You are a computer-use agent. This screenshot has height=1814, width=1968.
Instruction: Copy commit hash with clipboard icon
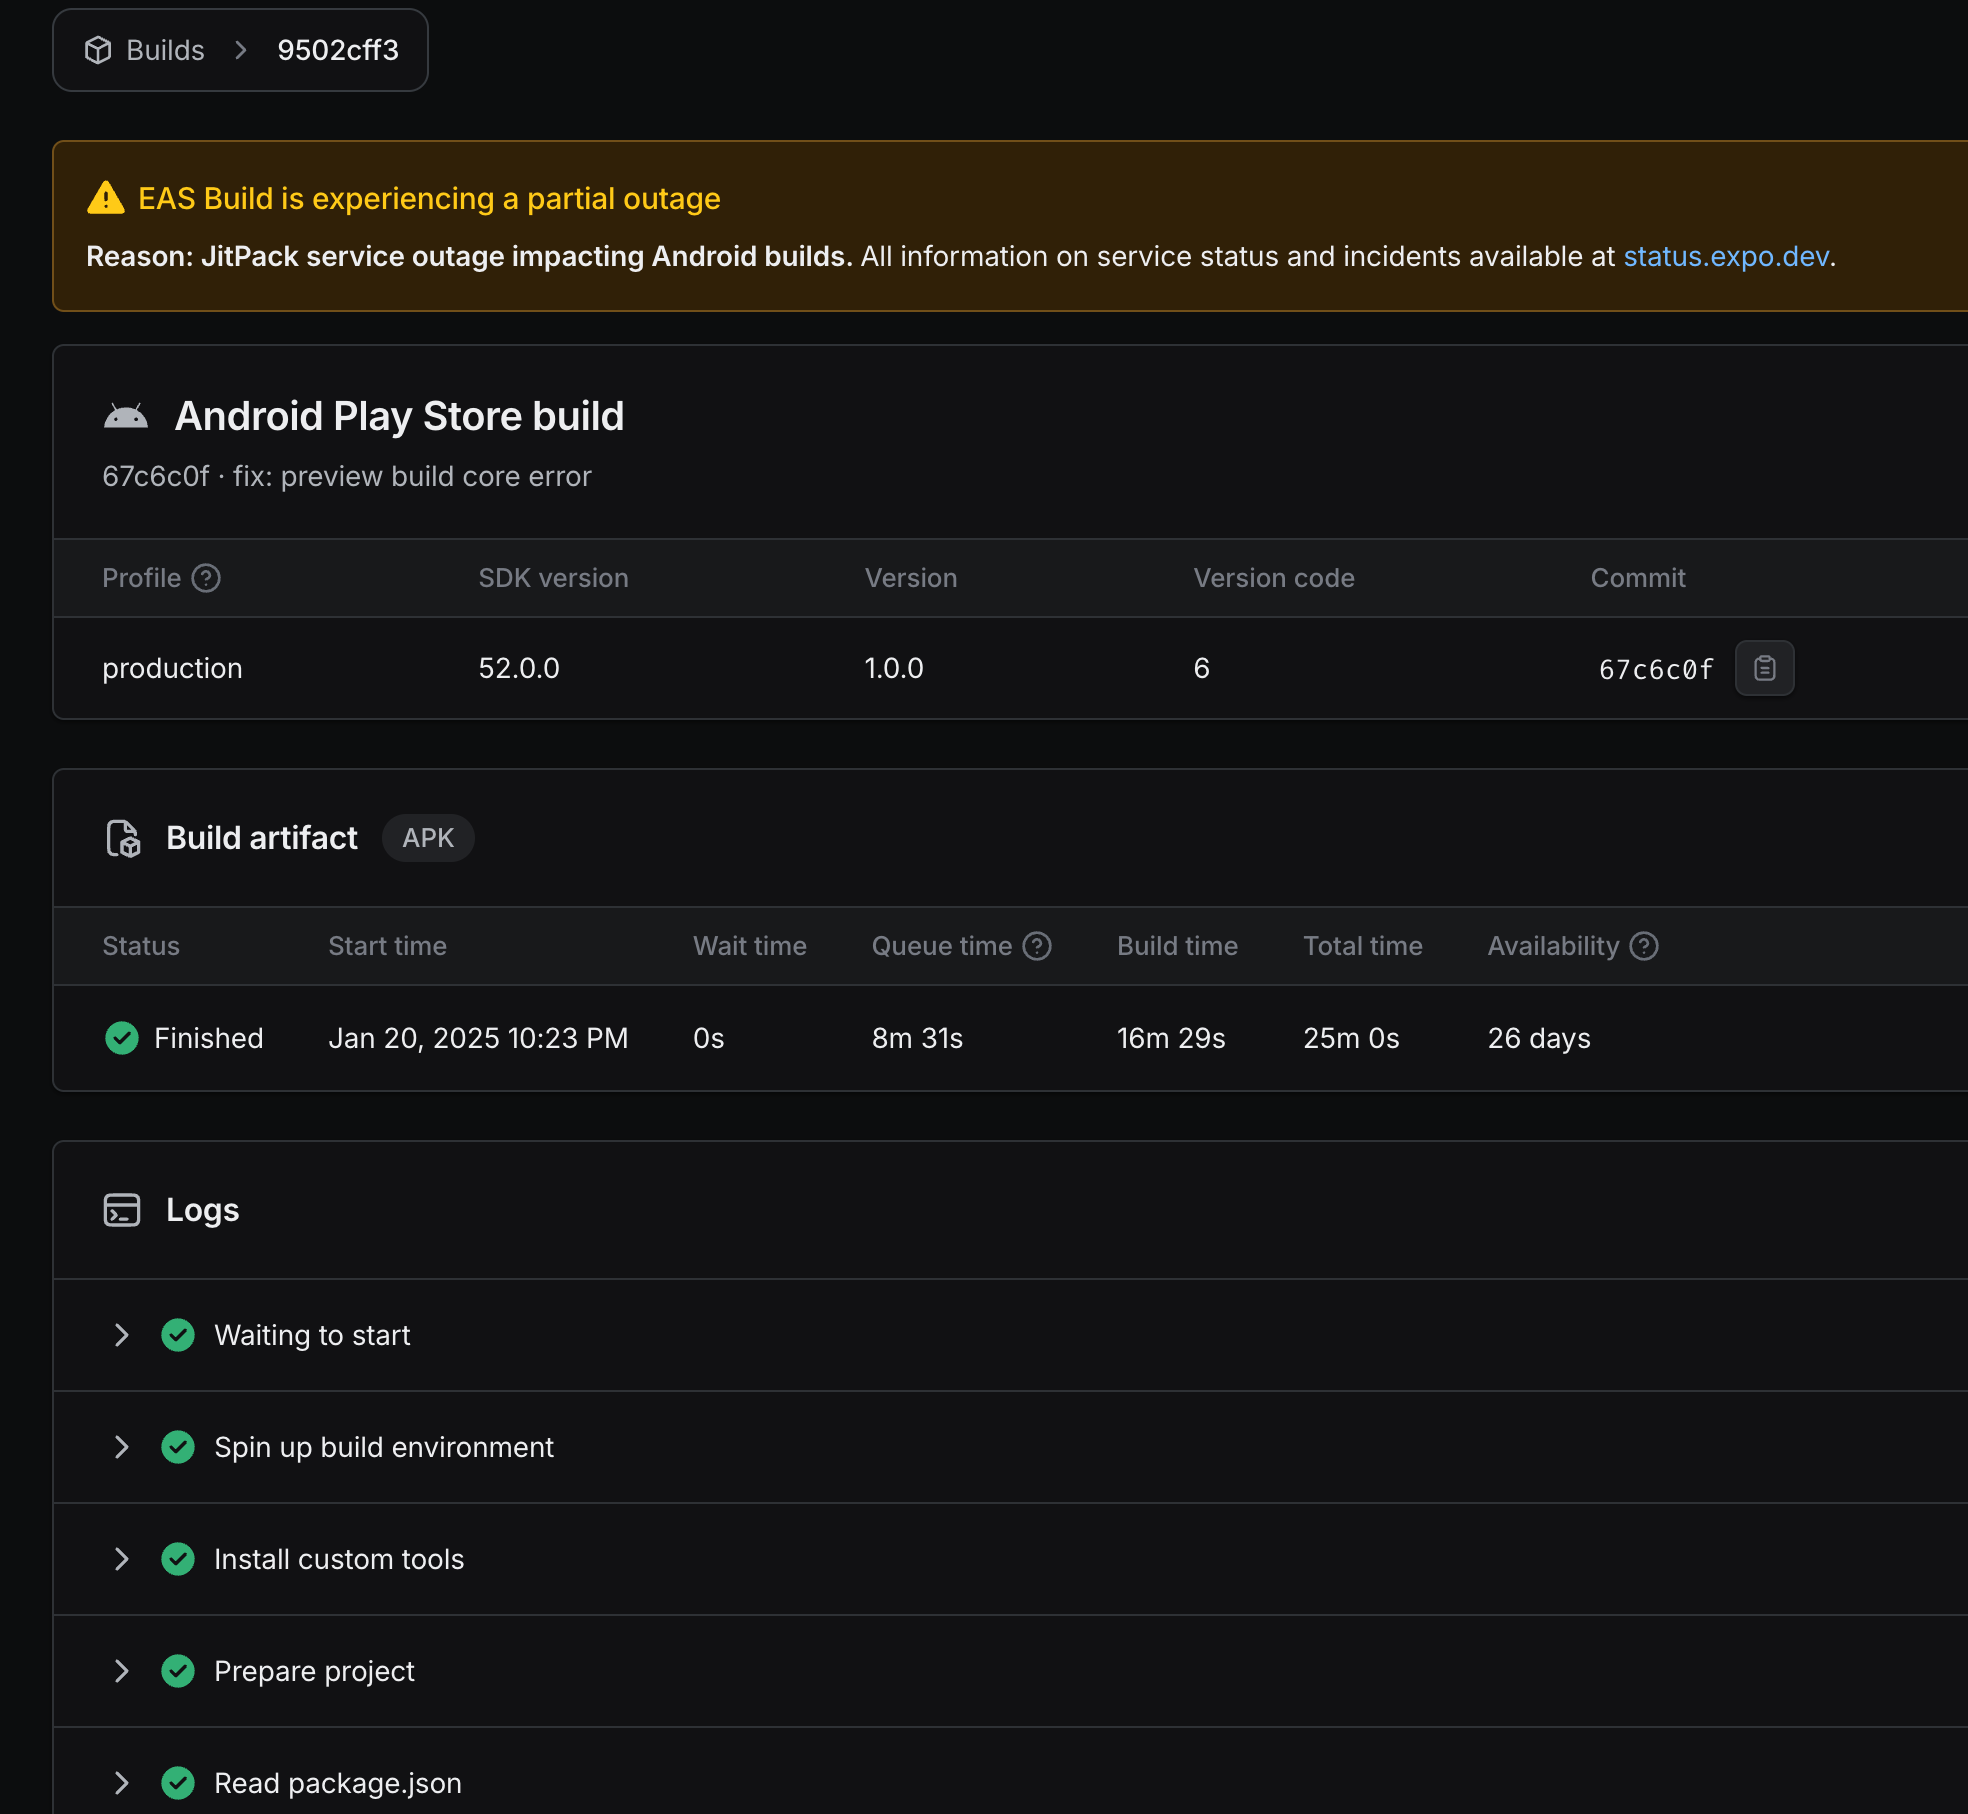point(1764,668)
